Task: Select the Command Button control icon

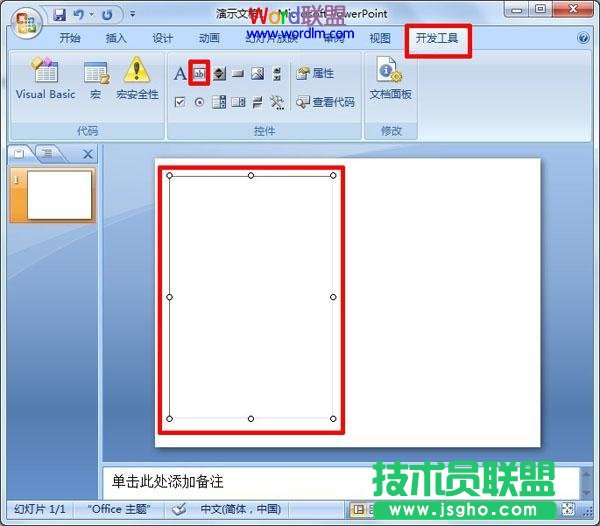Action: 238,73
